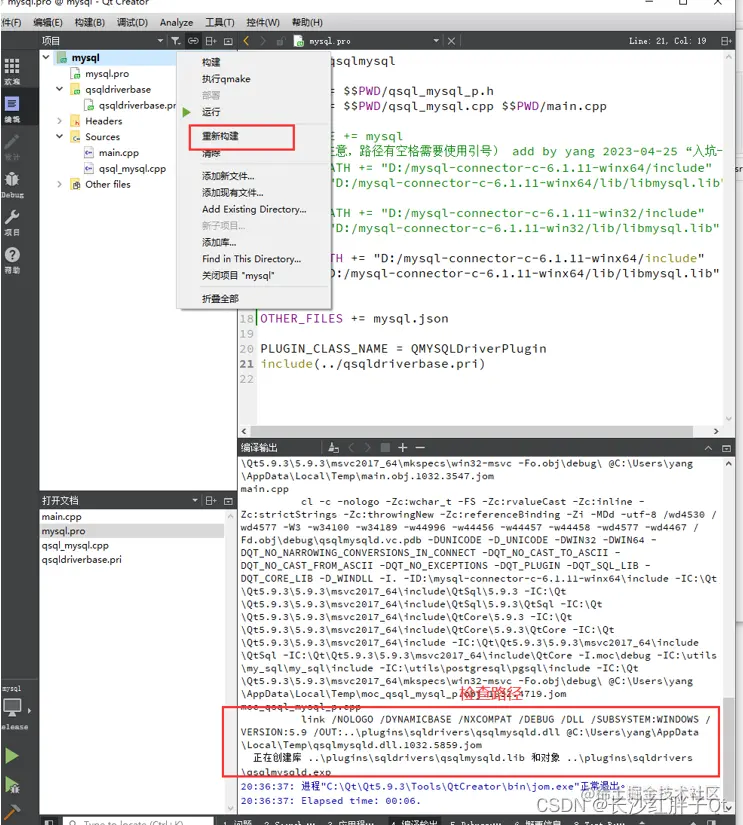Expand the Other files folder
Screen dimensions: 743x825
pos(59,184)
